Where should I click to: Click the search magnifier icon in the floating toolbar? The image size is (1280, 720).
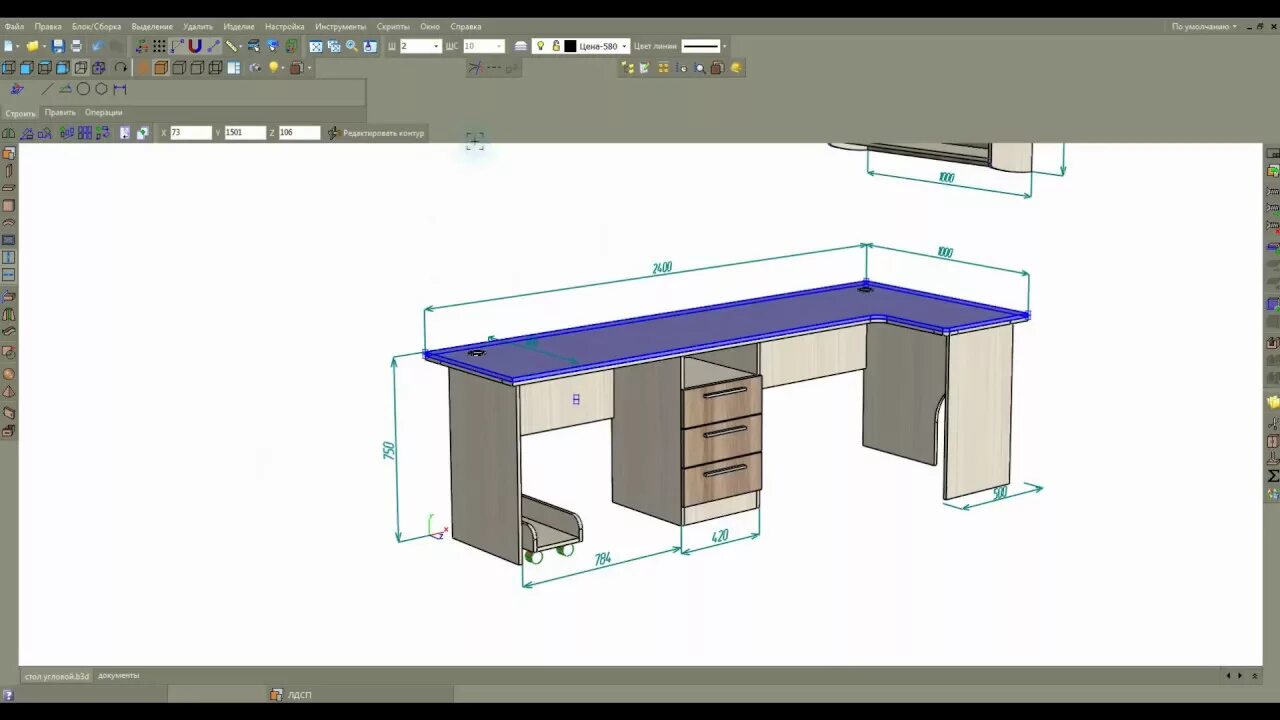(x=700, y=68)
